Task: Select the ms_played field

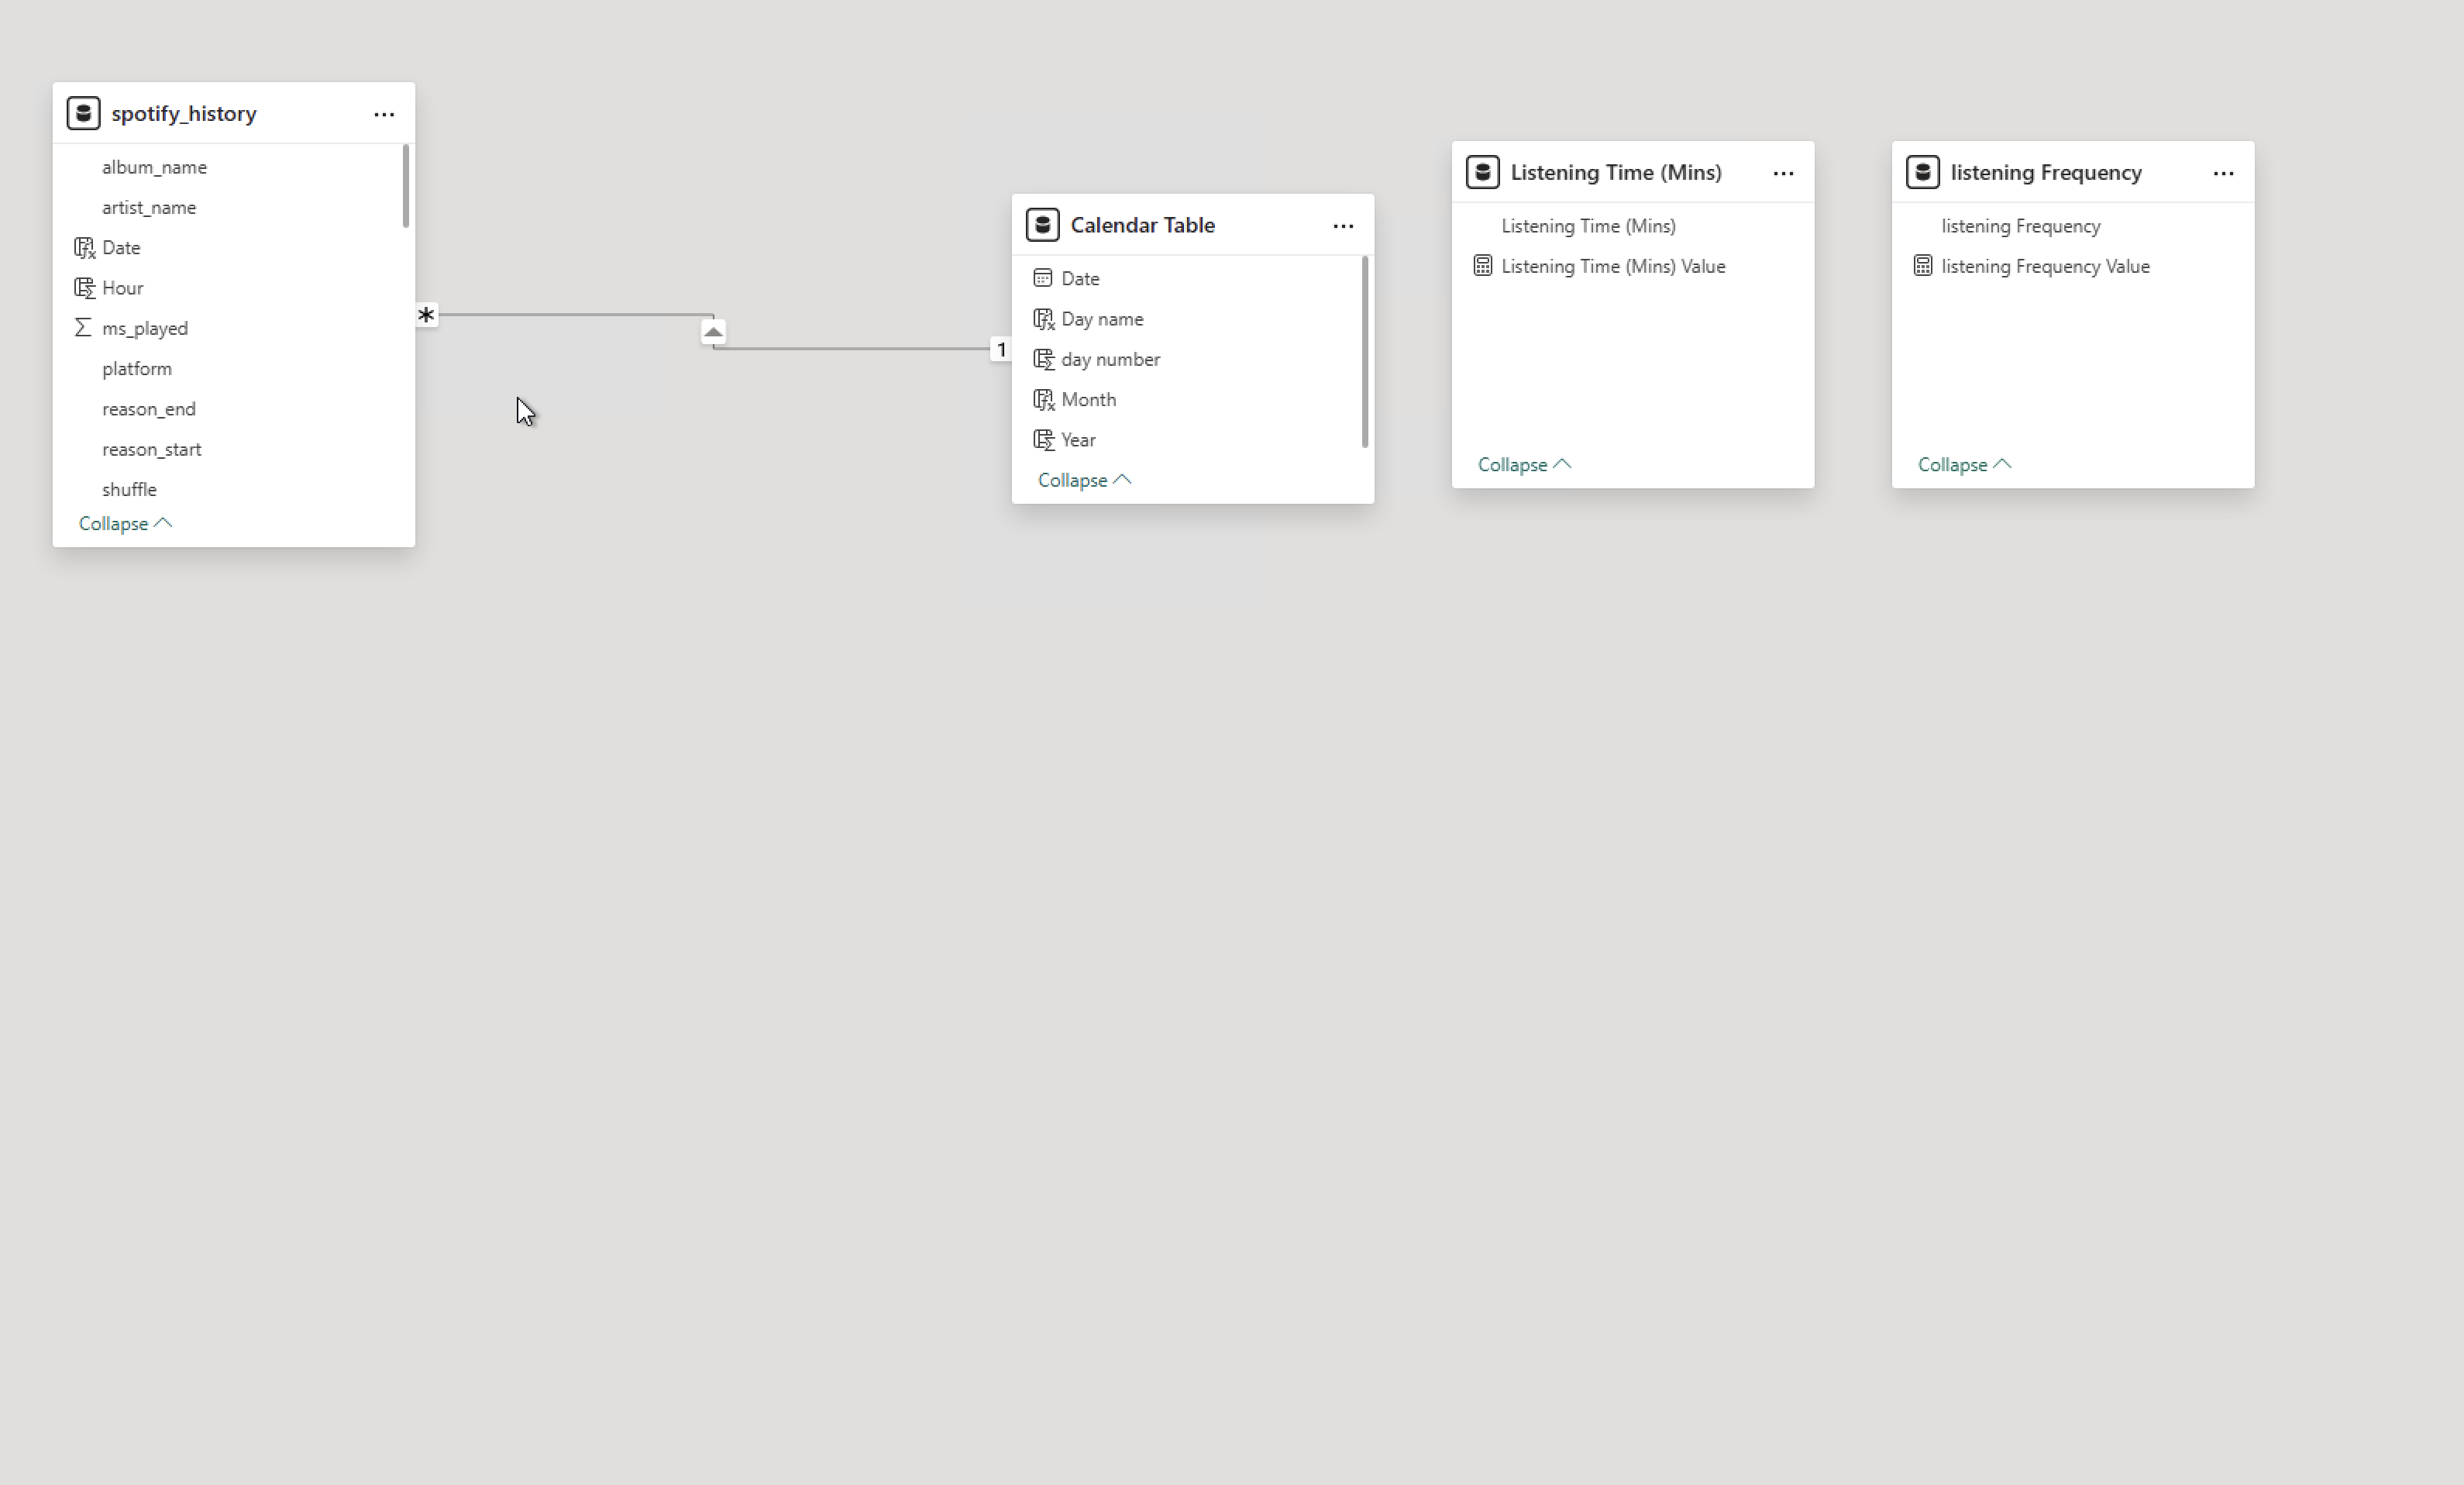Action: pyautogui.click(x=145, y=328)
